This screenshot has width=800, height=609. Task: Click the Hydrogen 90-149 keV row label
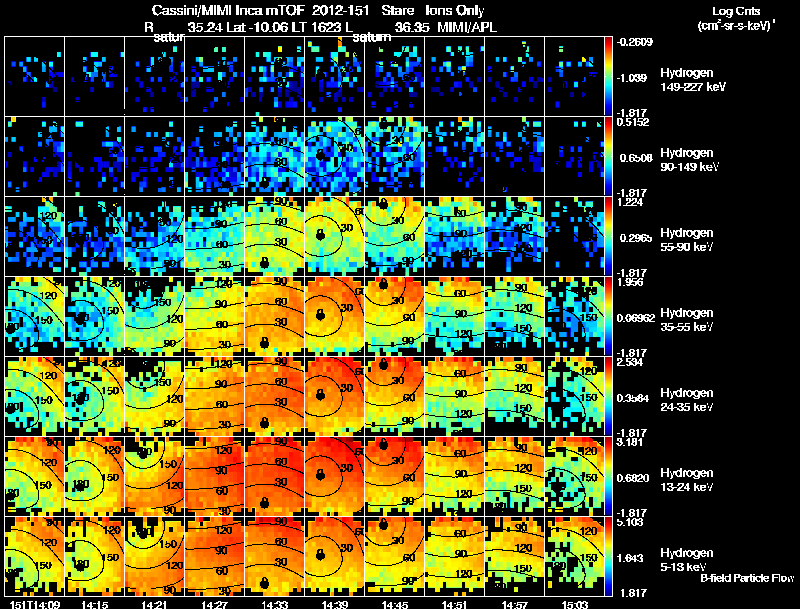(689, 160)
